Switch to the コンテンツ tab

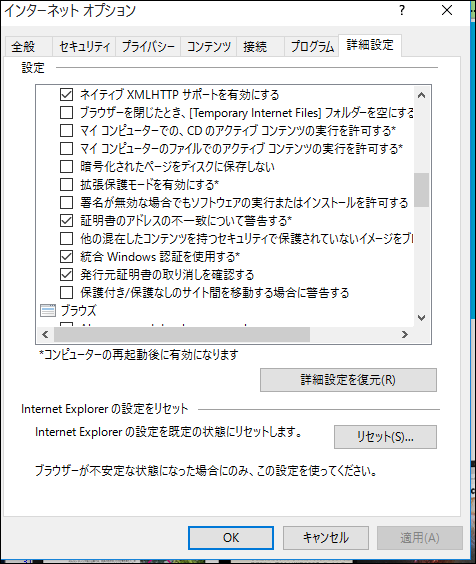click(x=208, y=47)
